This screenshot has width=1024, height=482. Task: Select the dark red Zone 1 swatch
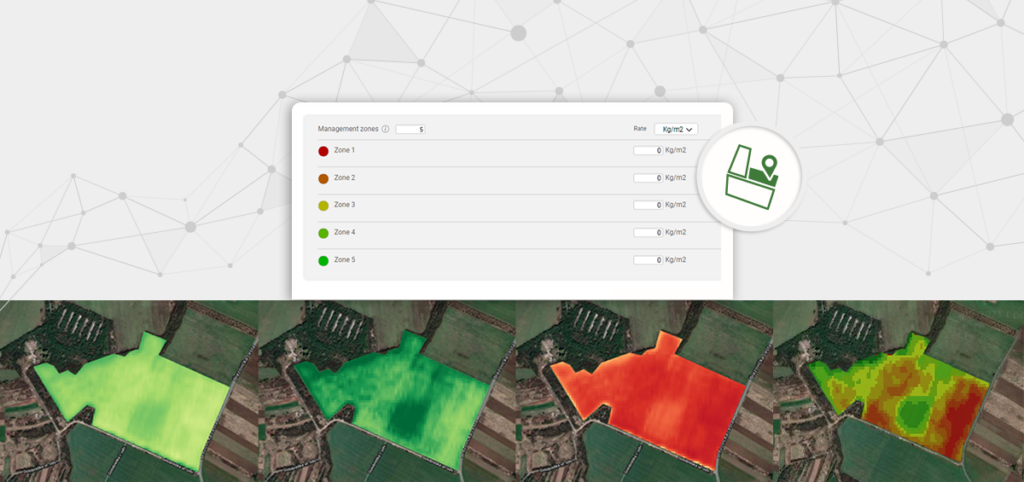tap(323, 151)
